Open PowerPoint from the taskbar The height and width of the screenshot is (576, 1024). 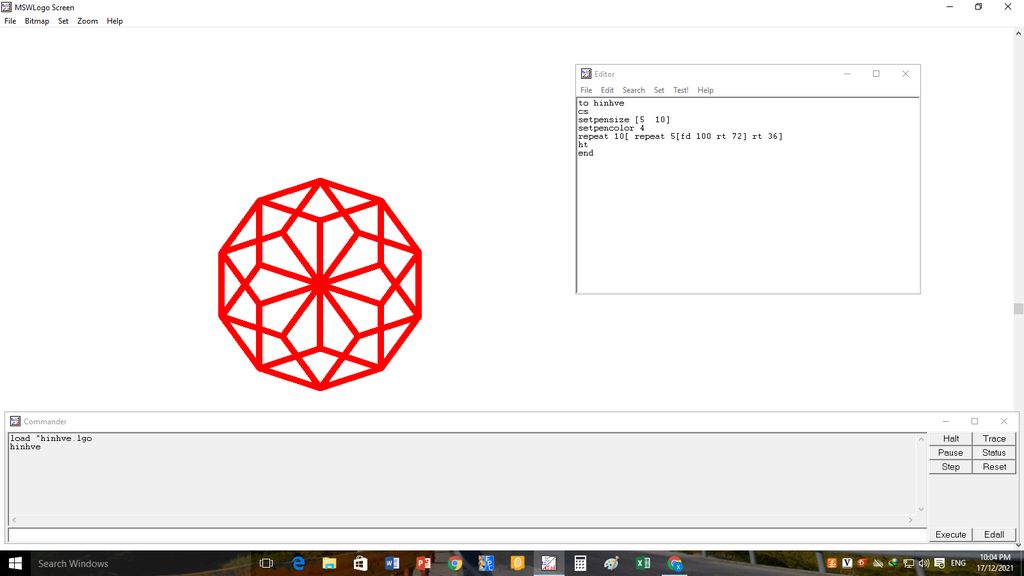coord(423,563)
